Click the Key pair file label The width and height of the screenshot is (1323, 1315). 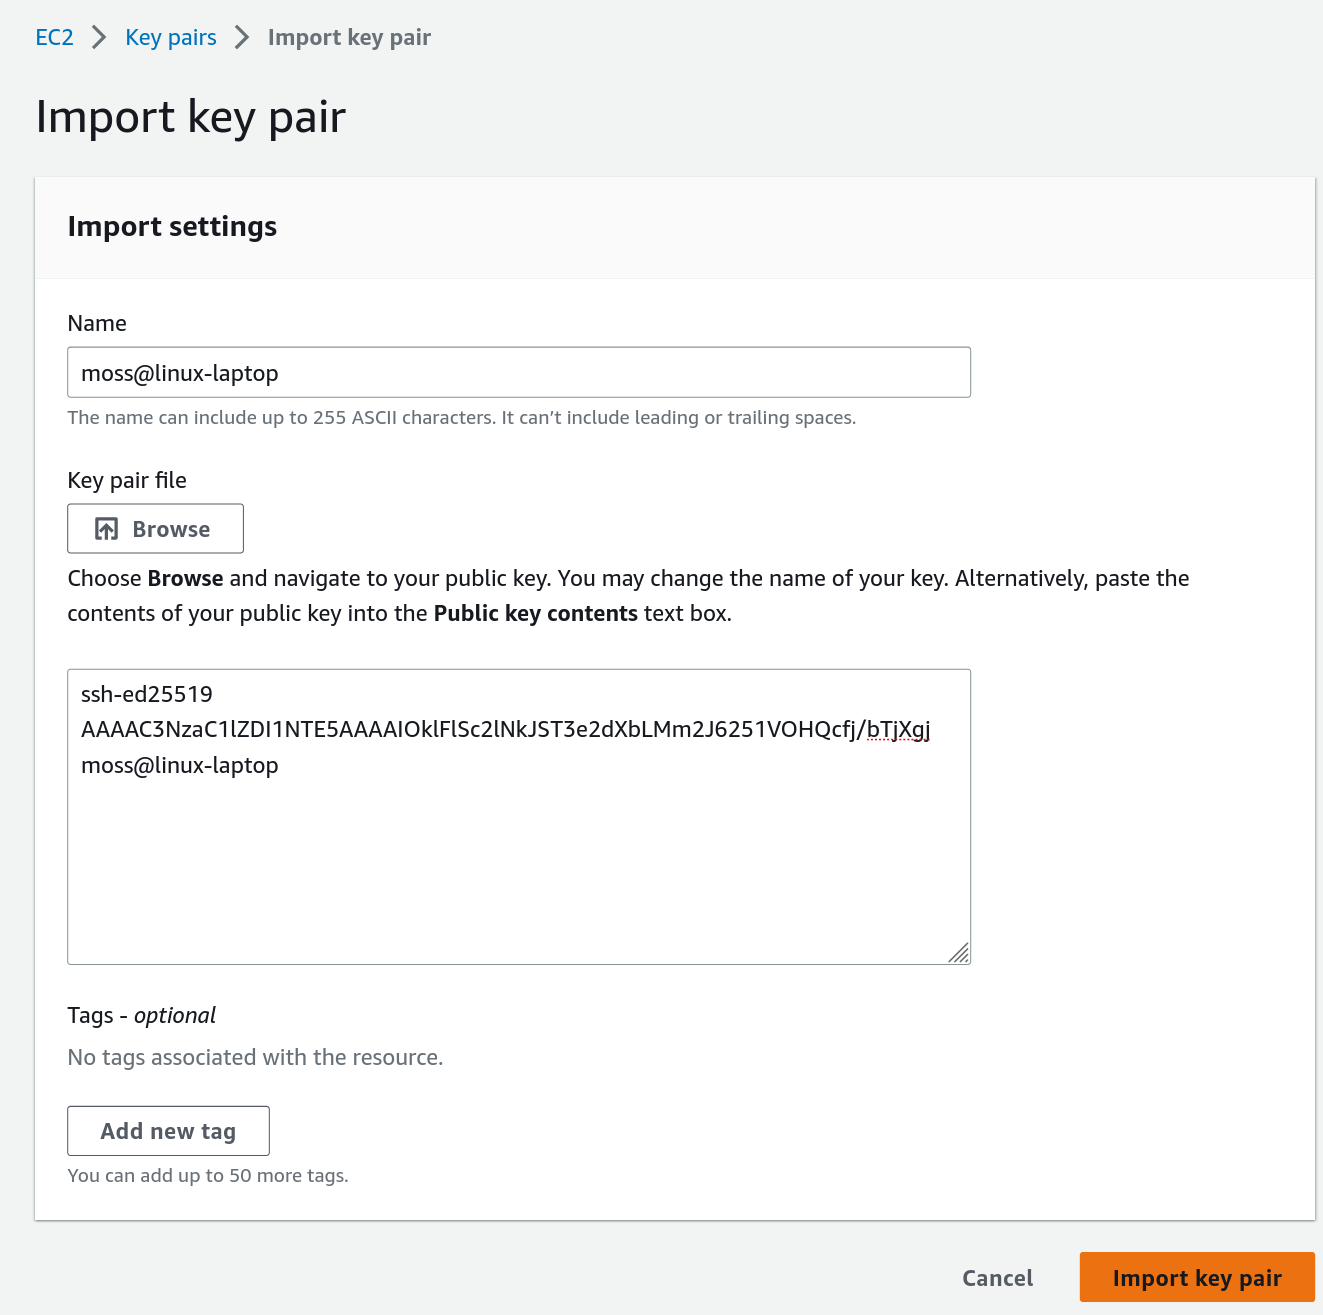tap(127, 481)
